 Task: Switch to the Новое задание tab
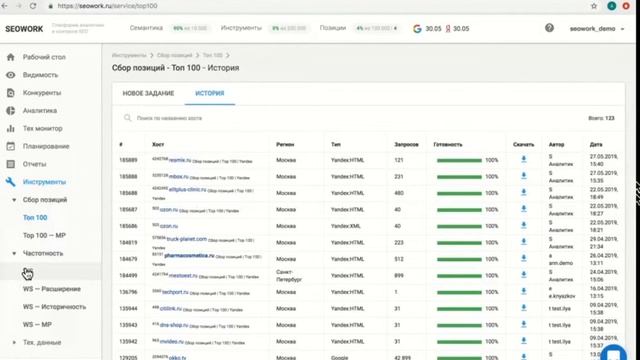[148, 93]
